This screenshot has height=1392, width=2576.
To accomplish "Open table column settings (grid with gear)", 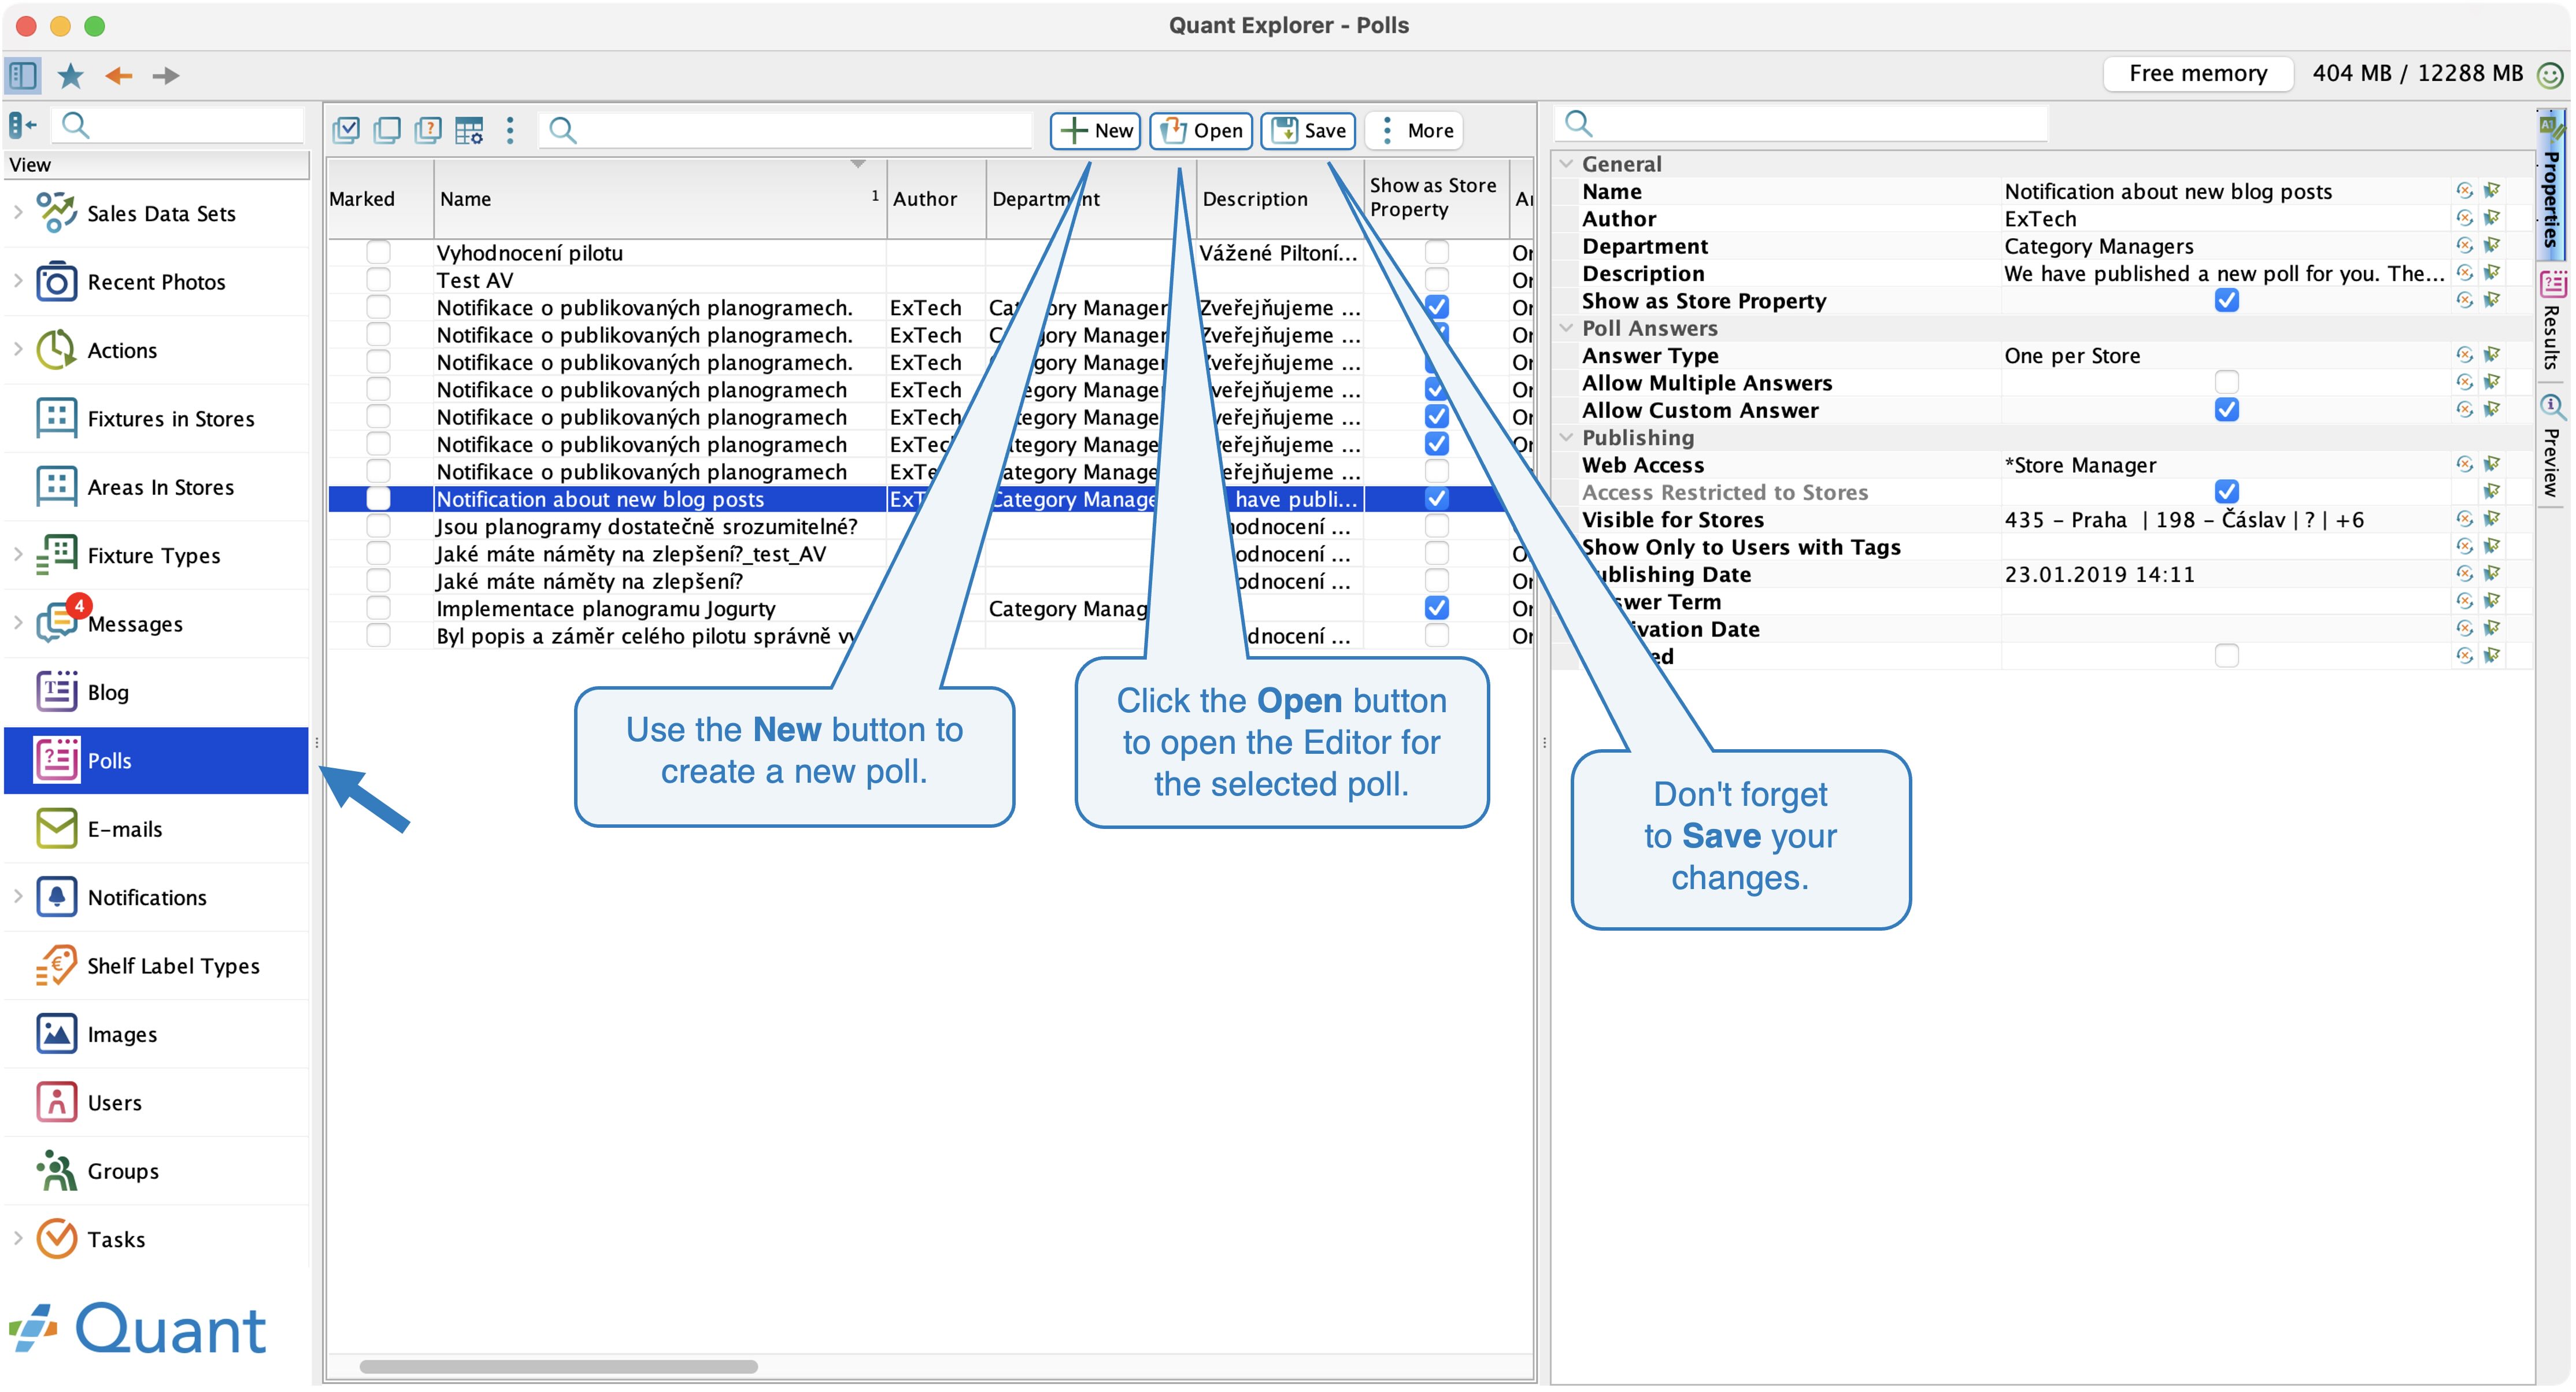I will tap(469, 130).
